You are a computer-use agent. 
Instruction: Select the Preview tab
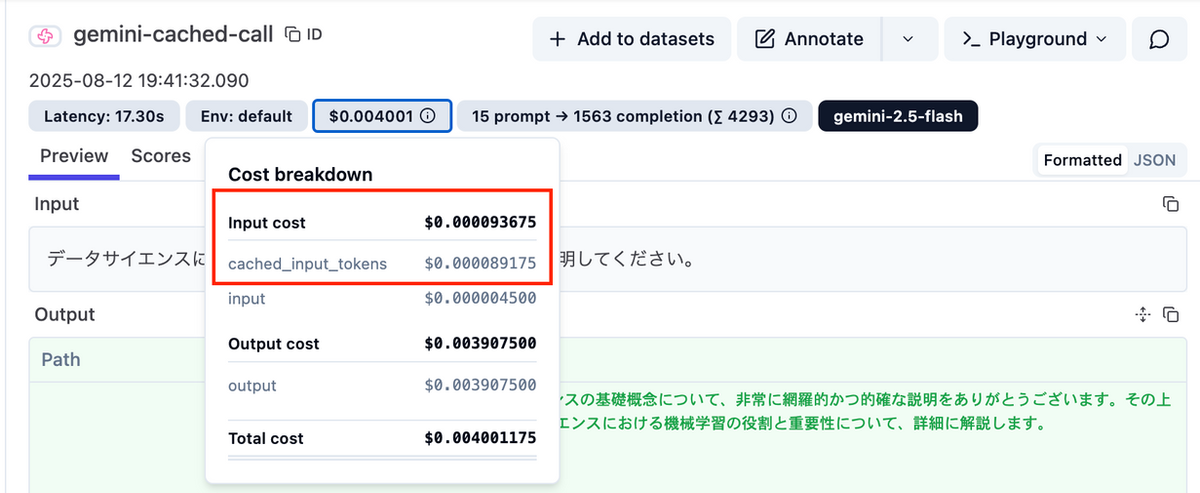point(74,156)
